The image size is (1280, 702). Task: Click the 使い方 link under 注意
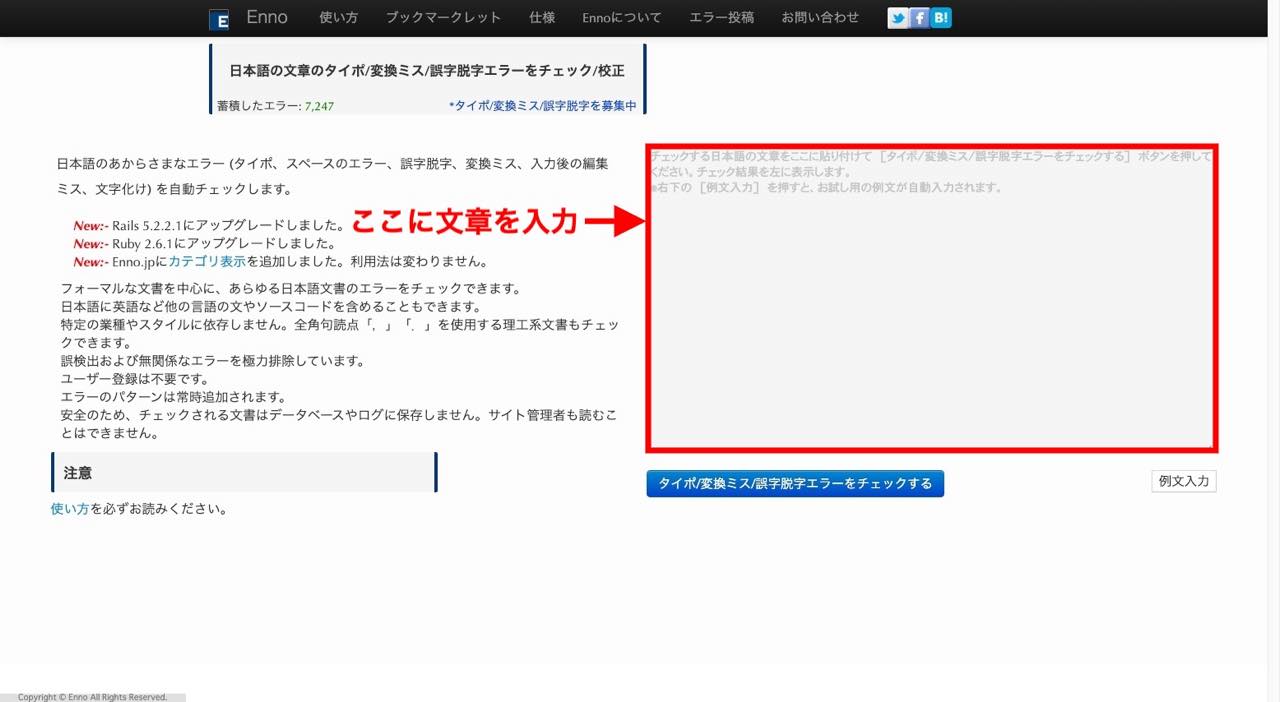[70, 509]
